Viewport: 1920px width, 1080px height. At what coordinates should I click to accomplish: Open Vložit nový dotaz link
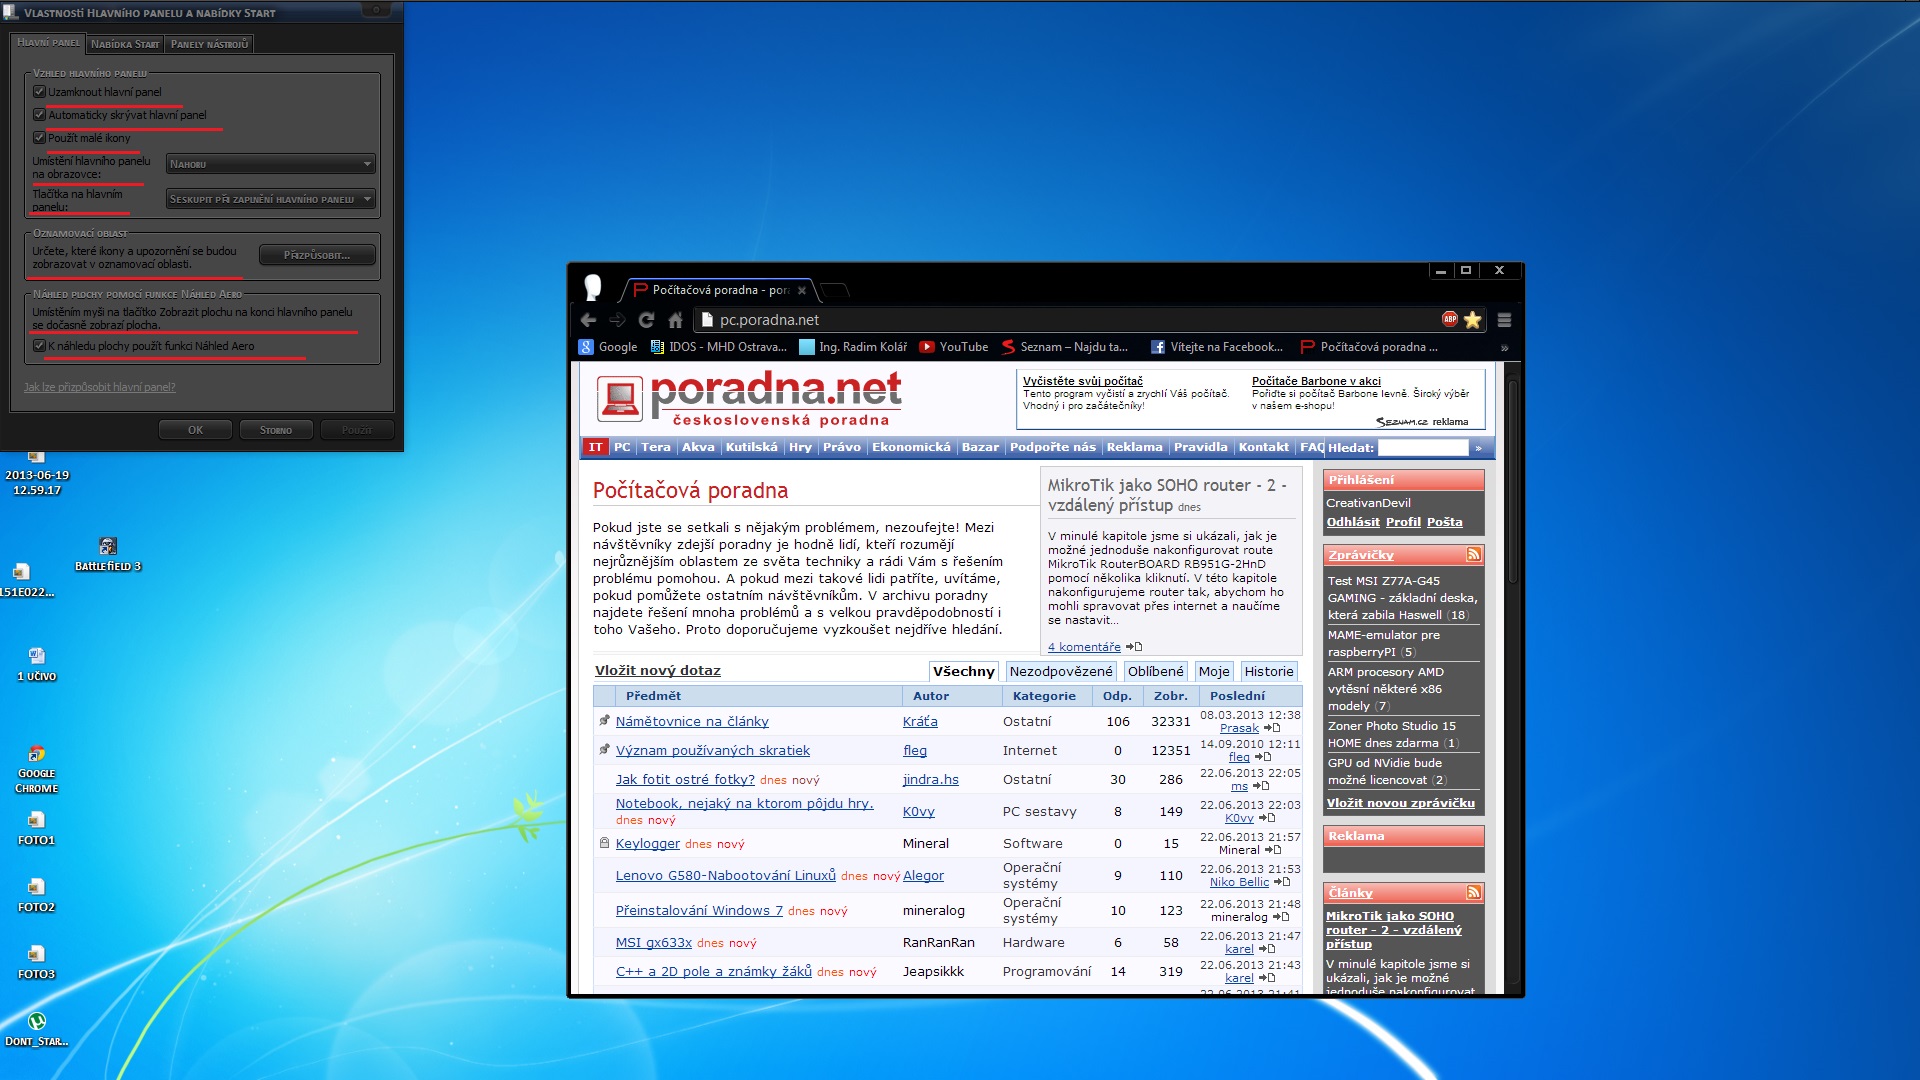(x=657, y=671)
